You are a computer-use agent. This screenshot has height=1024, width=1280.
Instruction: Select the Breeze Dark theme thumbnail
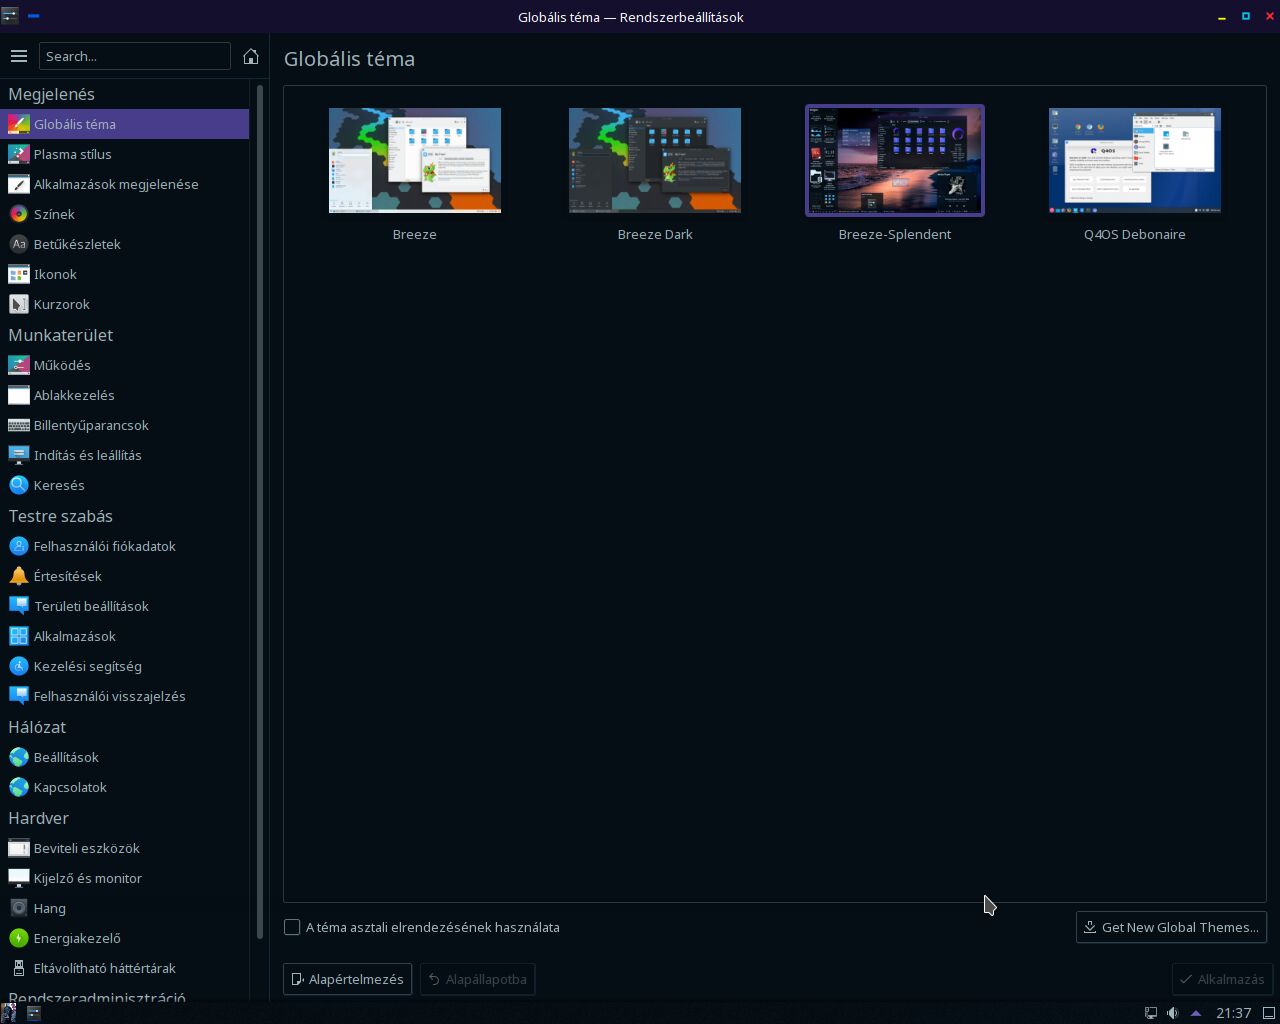click(x=655, y=160)
